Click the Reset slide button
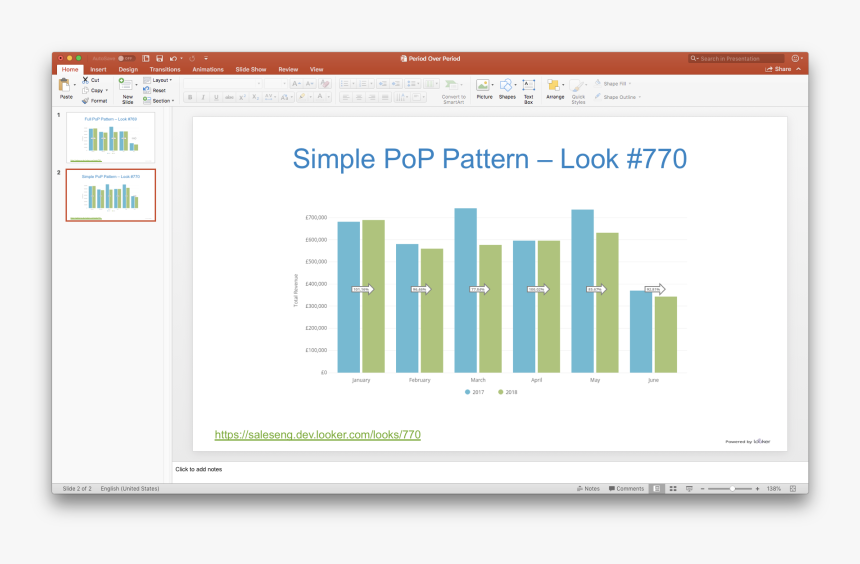Image resolution: width=860 pixels, height=564 pixels. pyautogui.click(x=155, y=90)
